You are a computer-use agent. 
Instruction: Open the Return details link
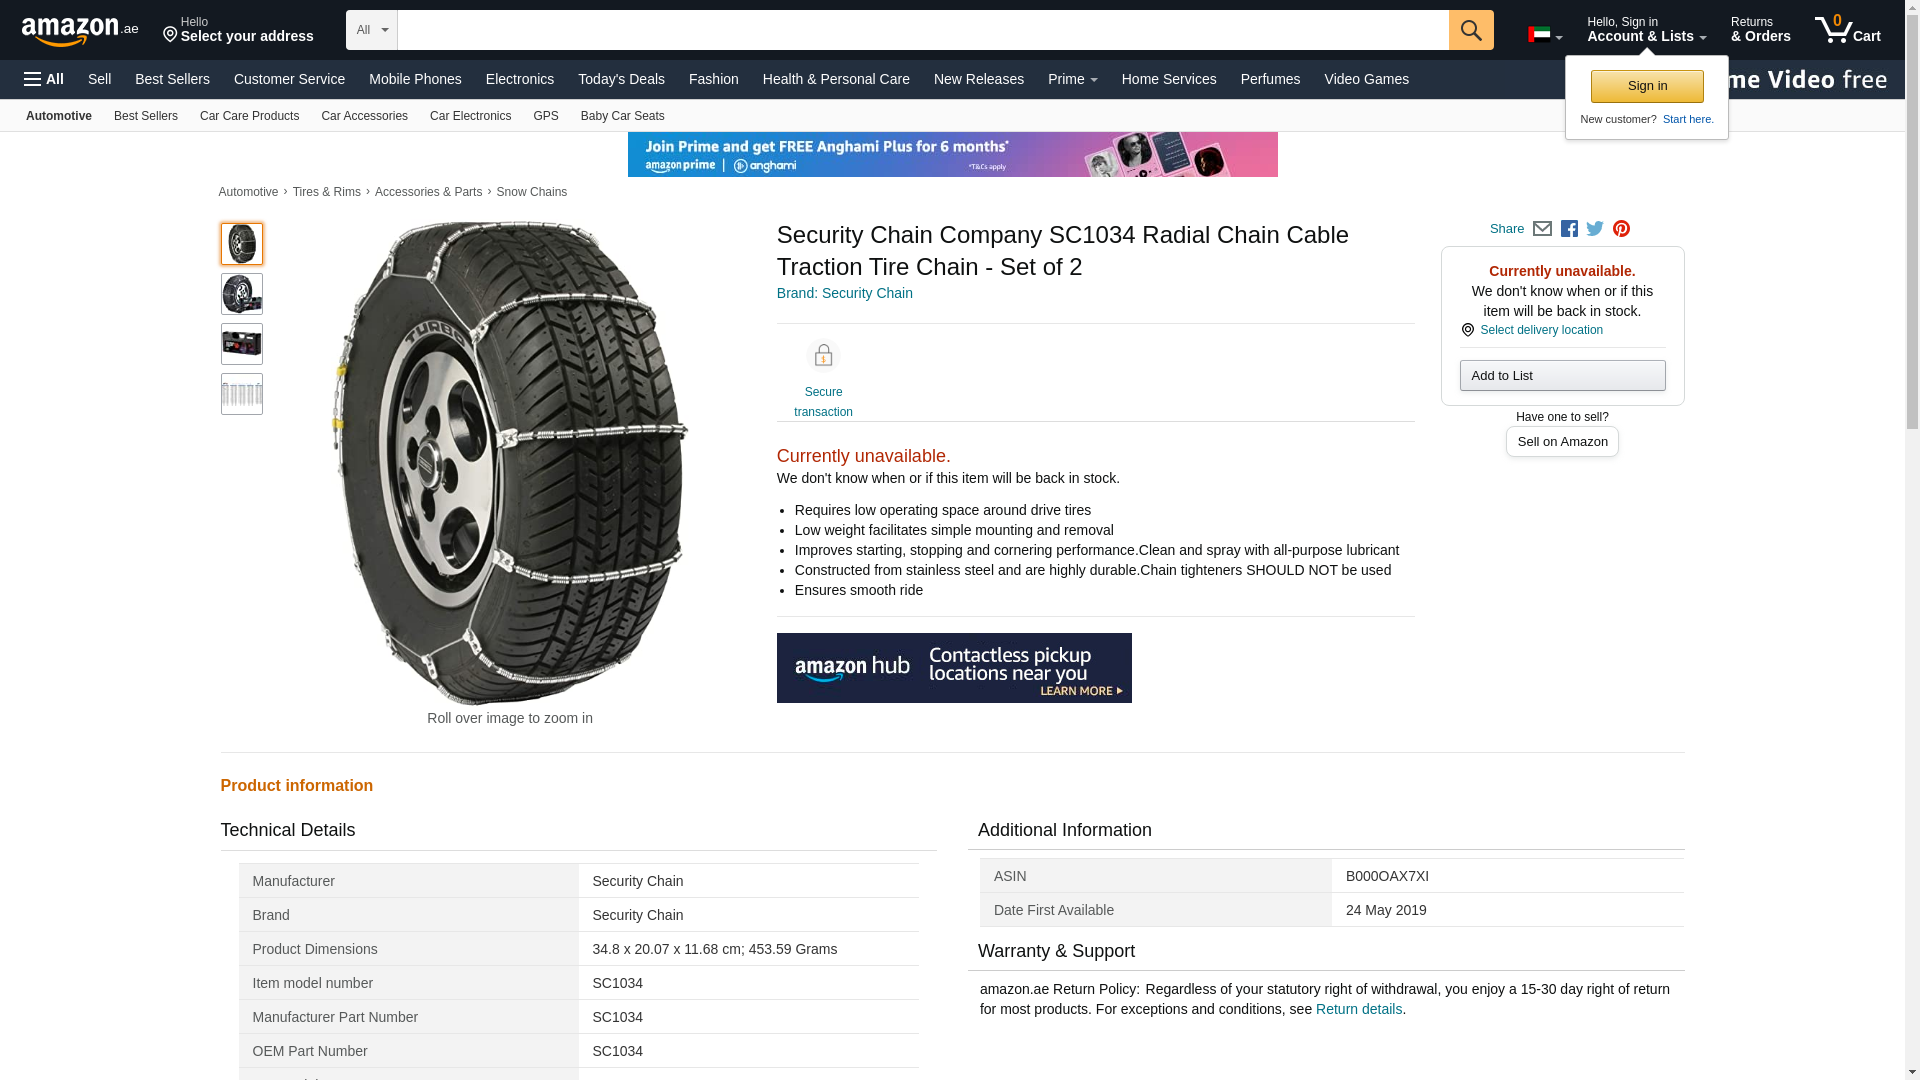point(1358,1009)
